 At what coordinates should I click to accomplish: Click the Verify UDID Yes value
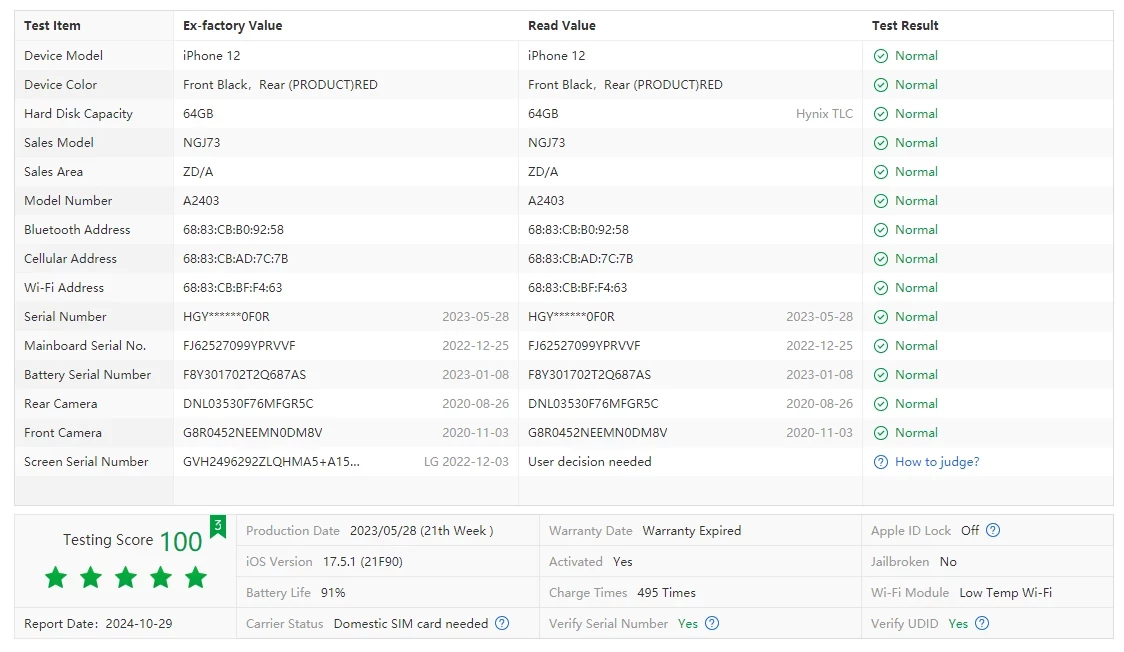(958, 624)
